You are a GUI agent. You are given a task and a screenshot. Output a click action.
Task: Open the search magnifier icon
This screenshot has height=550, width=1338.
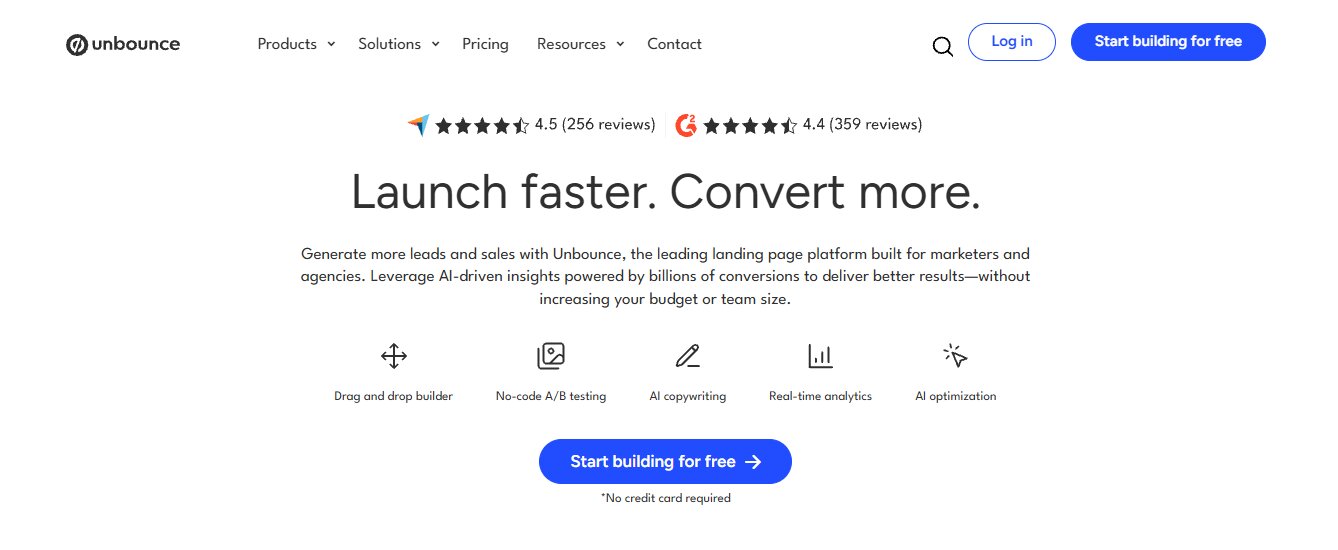[x=942, y=46]
